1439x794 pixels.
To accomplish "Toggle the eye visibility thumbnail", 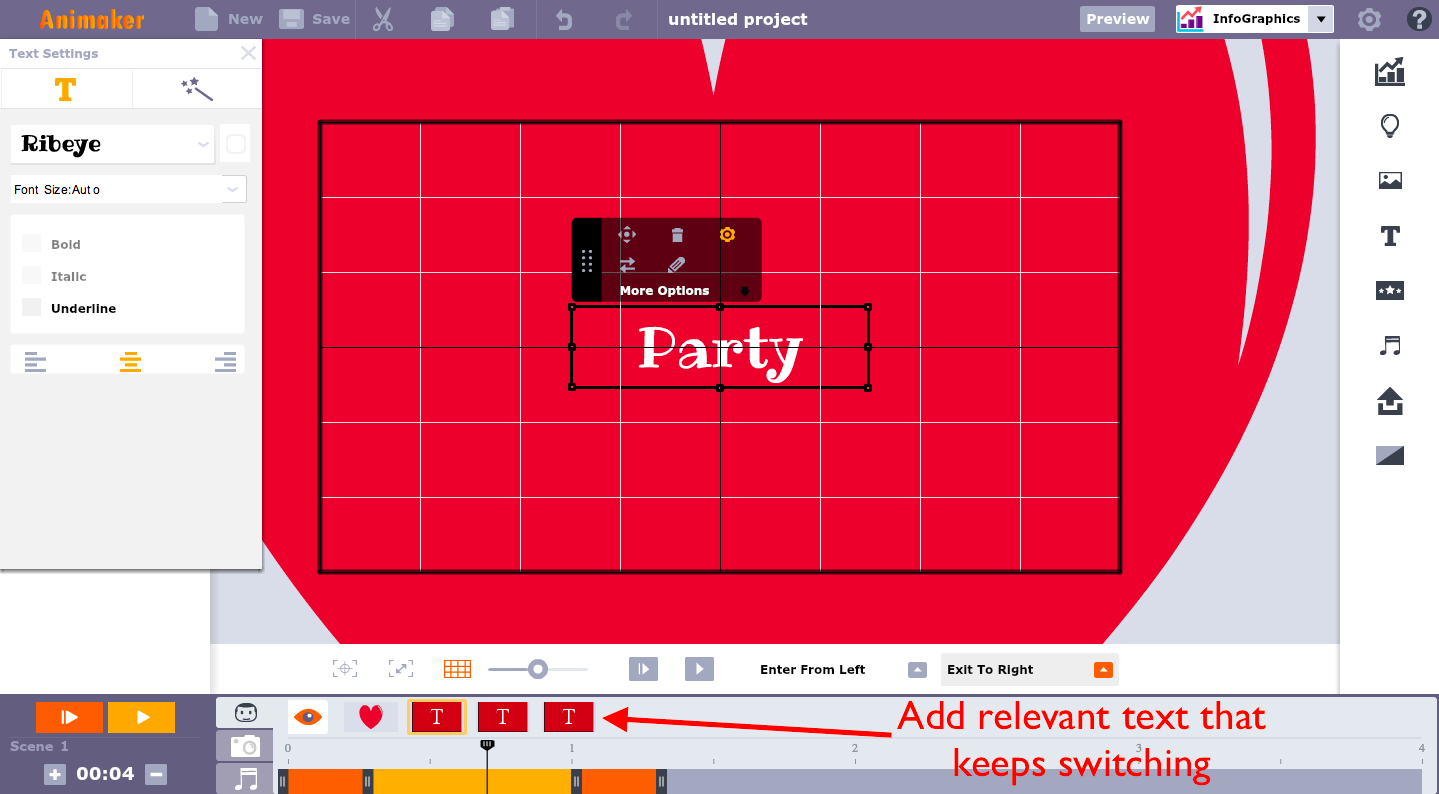I will point(308,716).
